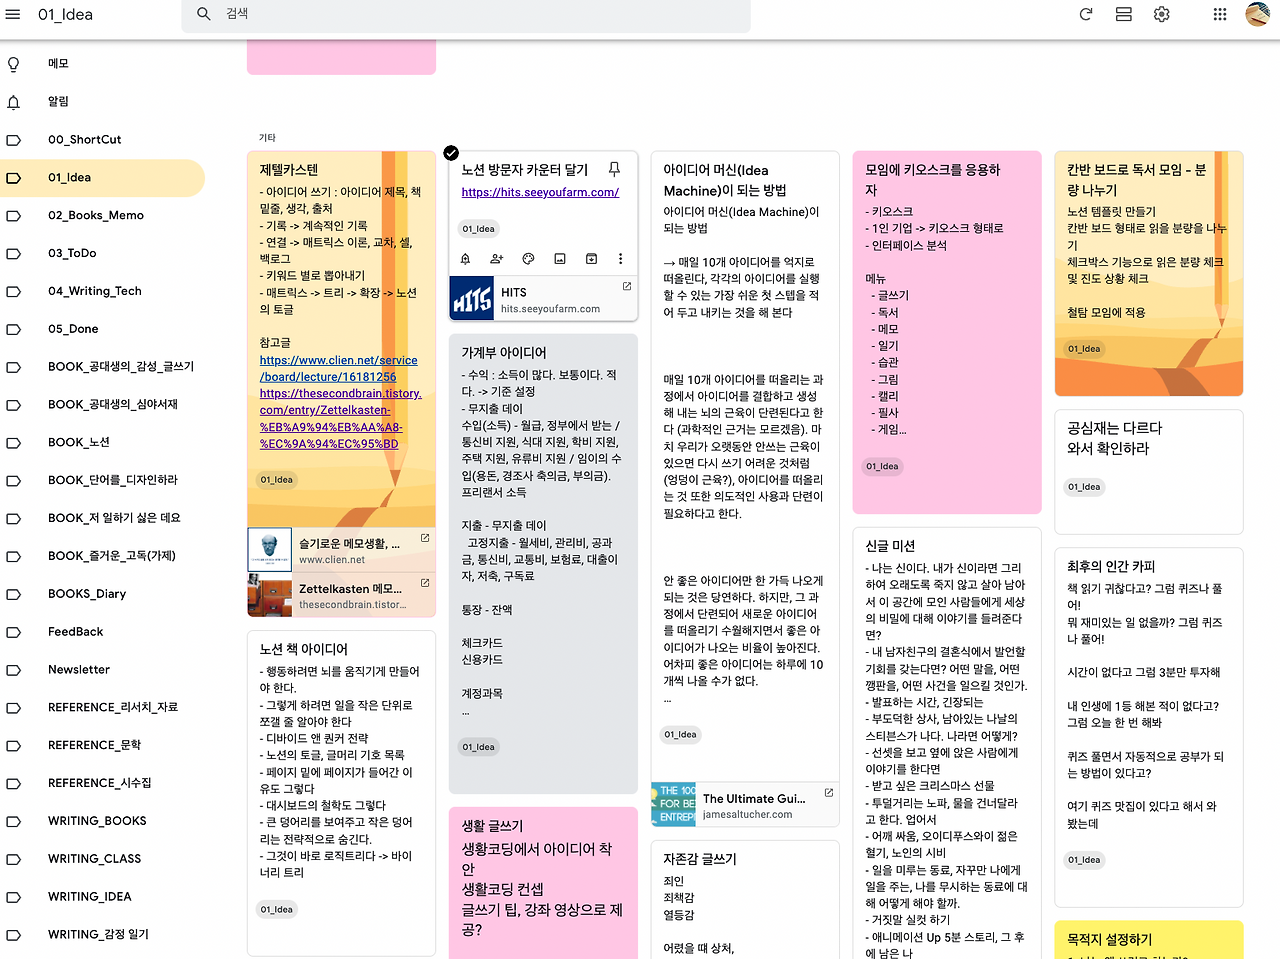
Task: Click 01_Idea chip on 최후의 인간 카피 note
Action: coord(1085,860)
